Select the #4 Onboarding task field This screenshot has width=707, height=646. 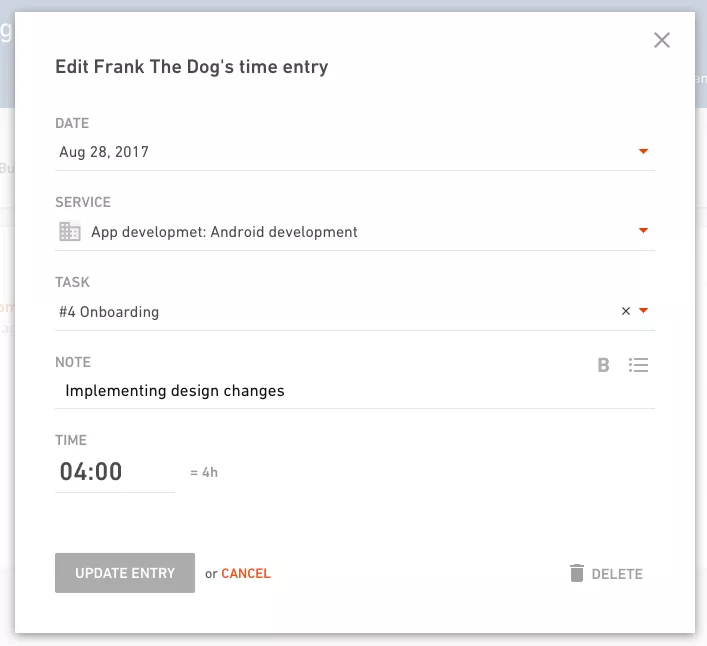click(354, 311)
